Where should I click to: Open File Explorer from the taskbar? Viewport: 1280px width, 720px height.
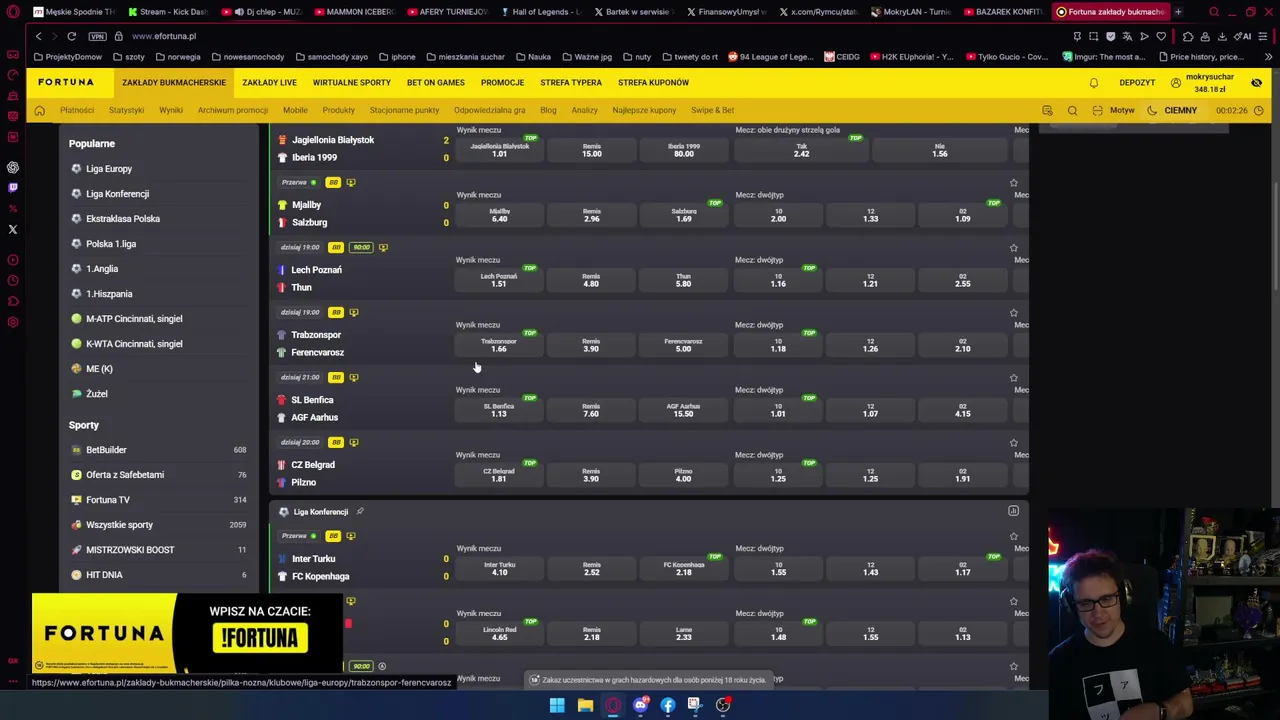click(585, 705)
